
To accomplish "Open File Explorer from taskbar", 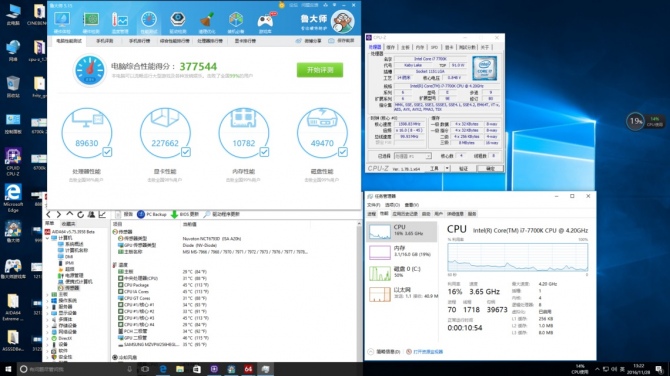I will [x=180, y=369].
